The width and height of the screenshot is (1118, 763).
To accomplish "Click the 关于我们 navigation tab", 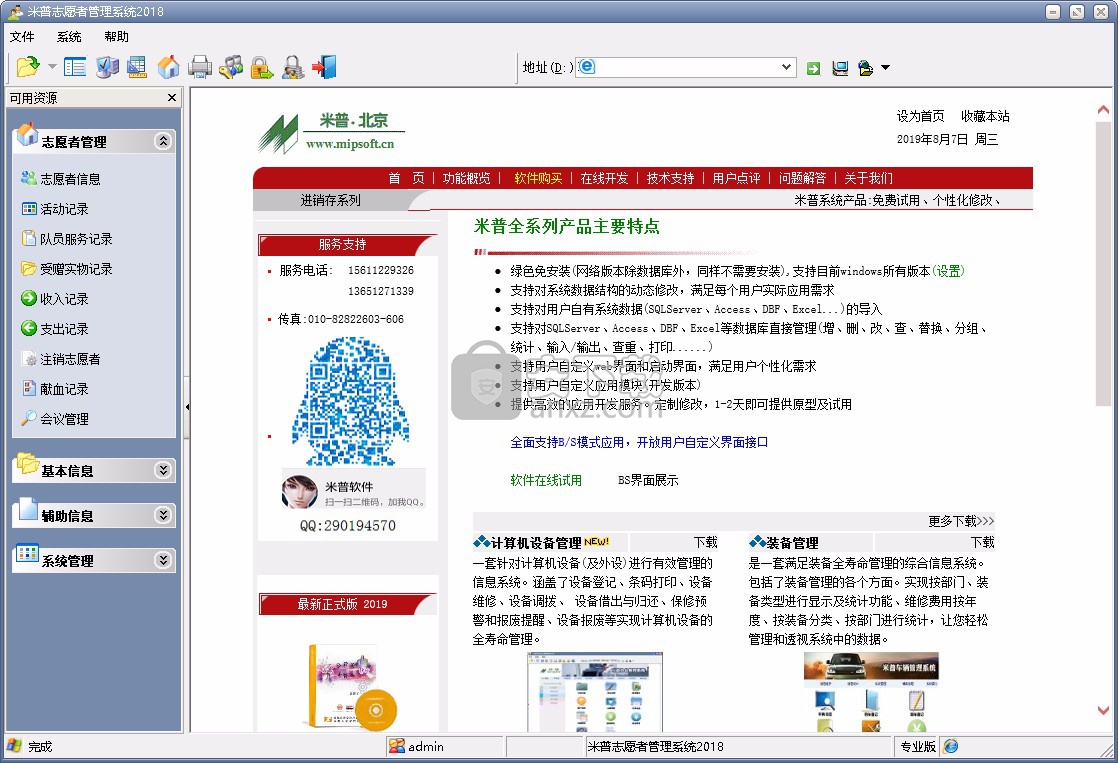I will coord(868,178).
